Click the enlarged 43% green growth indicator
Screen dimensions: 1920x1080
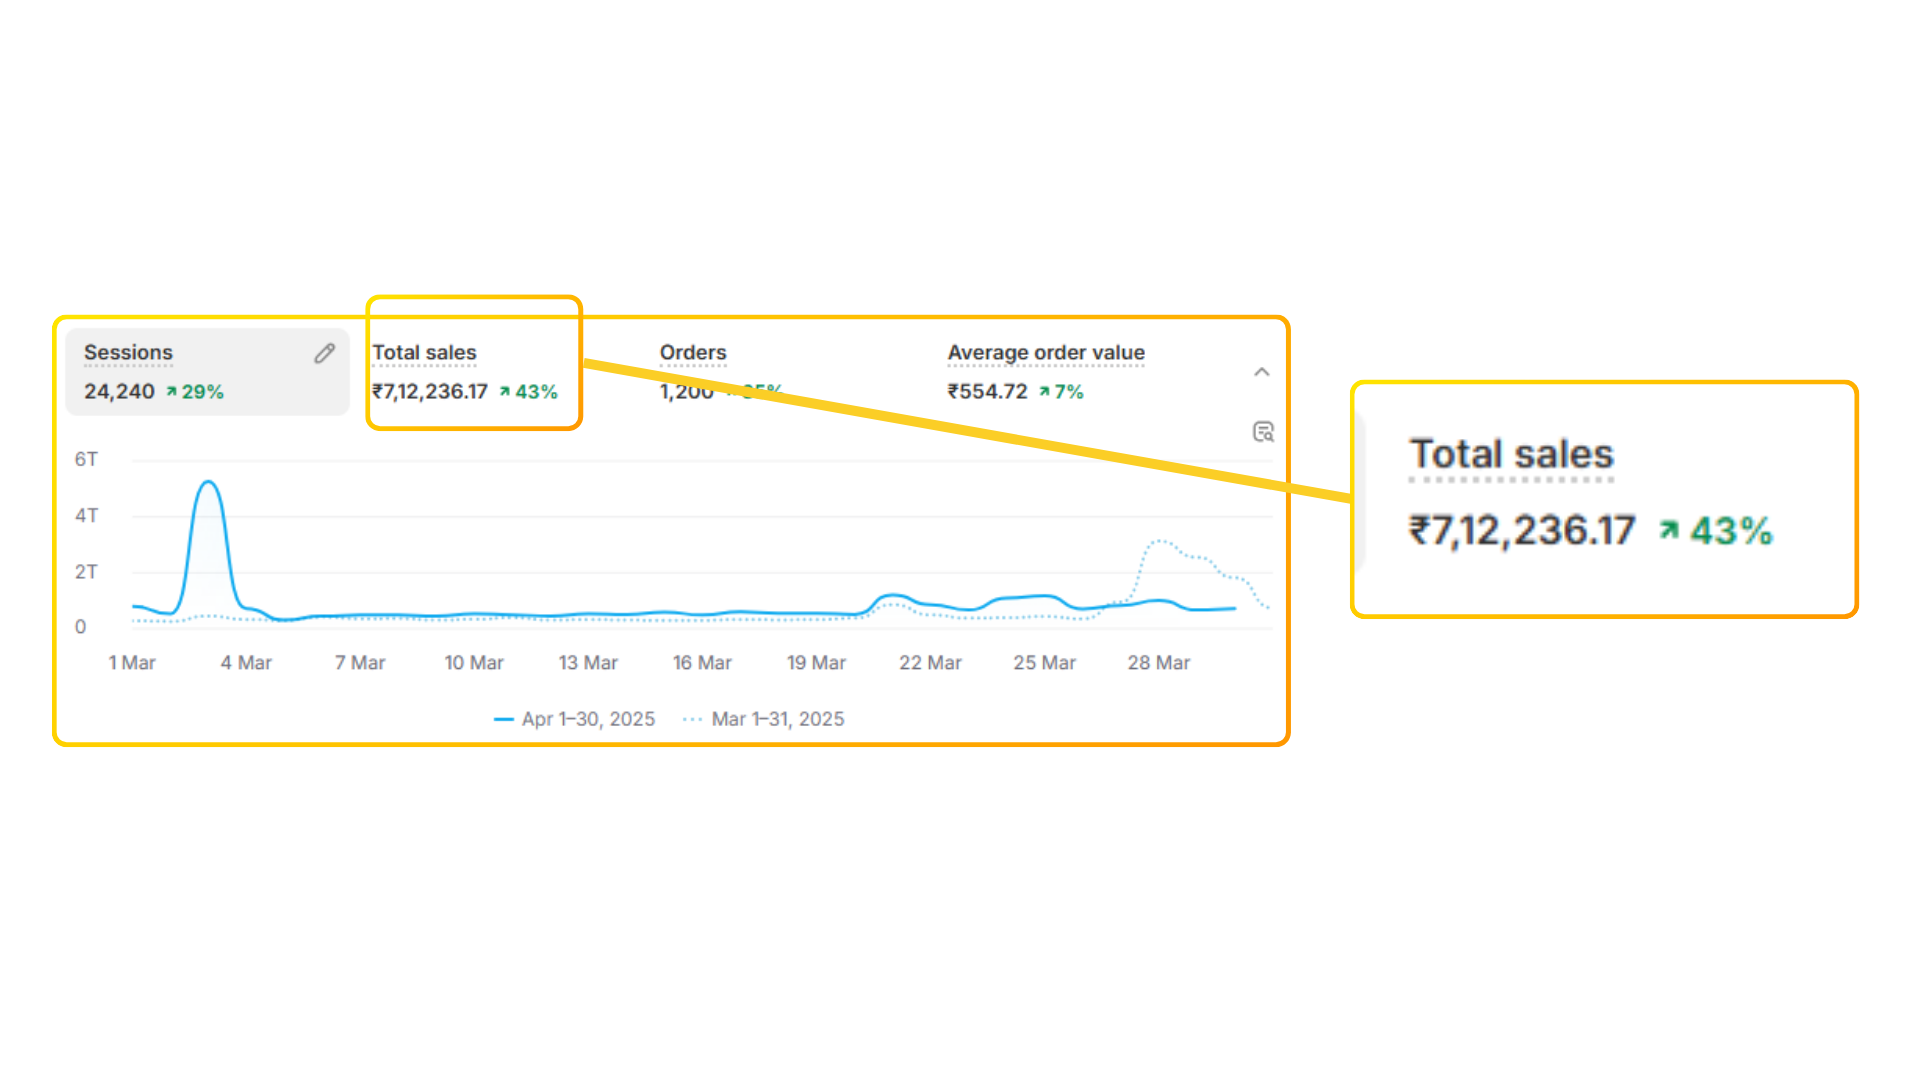point(1716,531)
